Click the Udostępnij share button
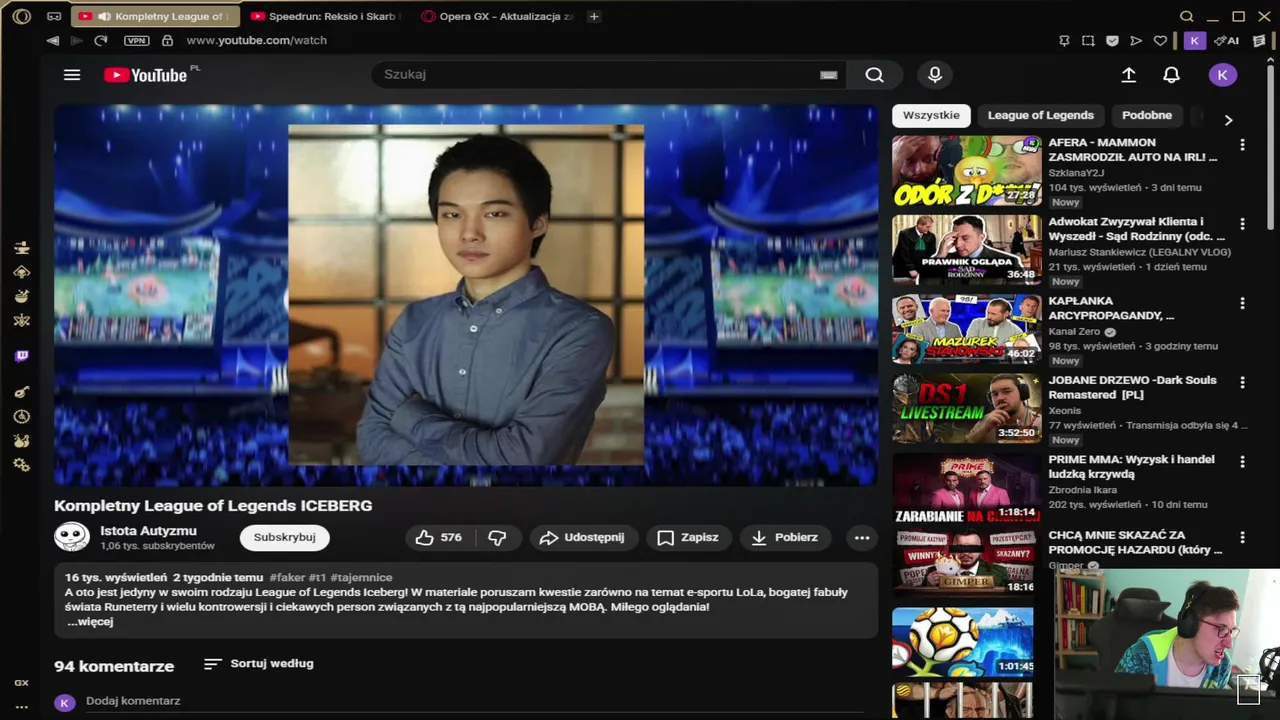1280x720 pixels. click(x=582, y=537)
